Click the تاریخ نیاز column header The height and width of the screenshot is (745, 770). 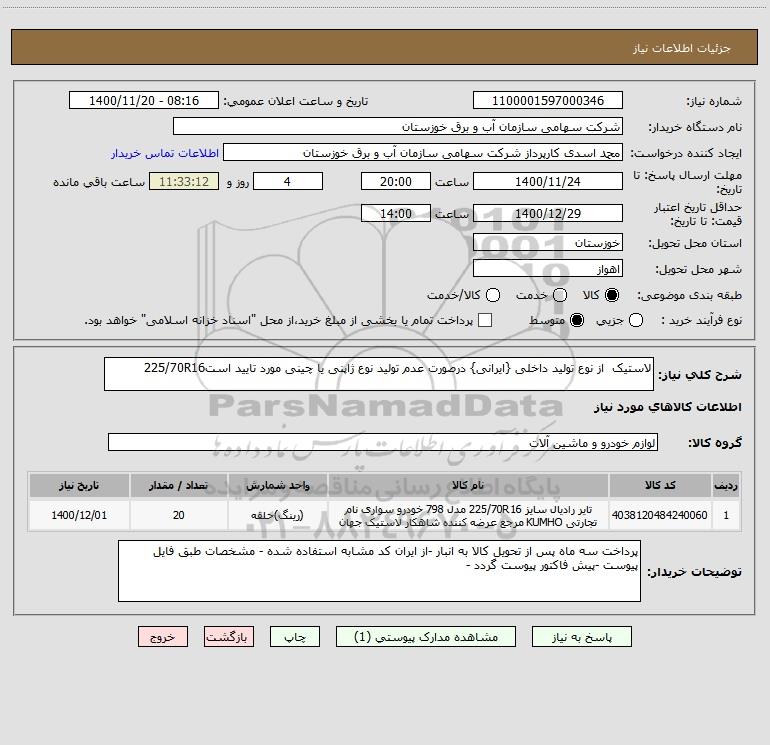coord(79,485)
